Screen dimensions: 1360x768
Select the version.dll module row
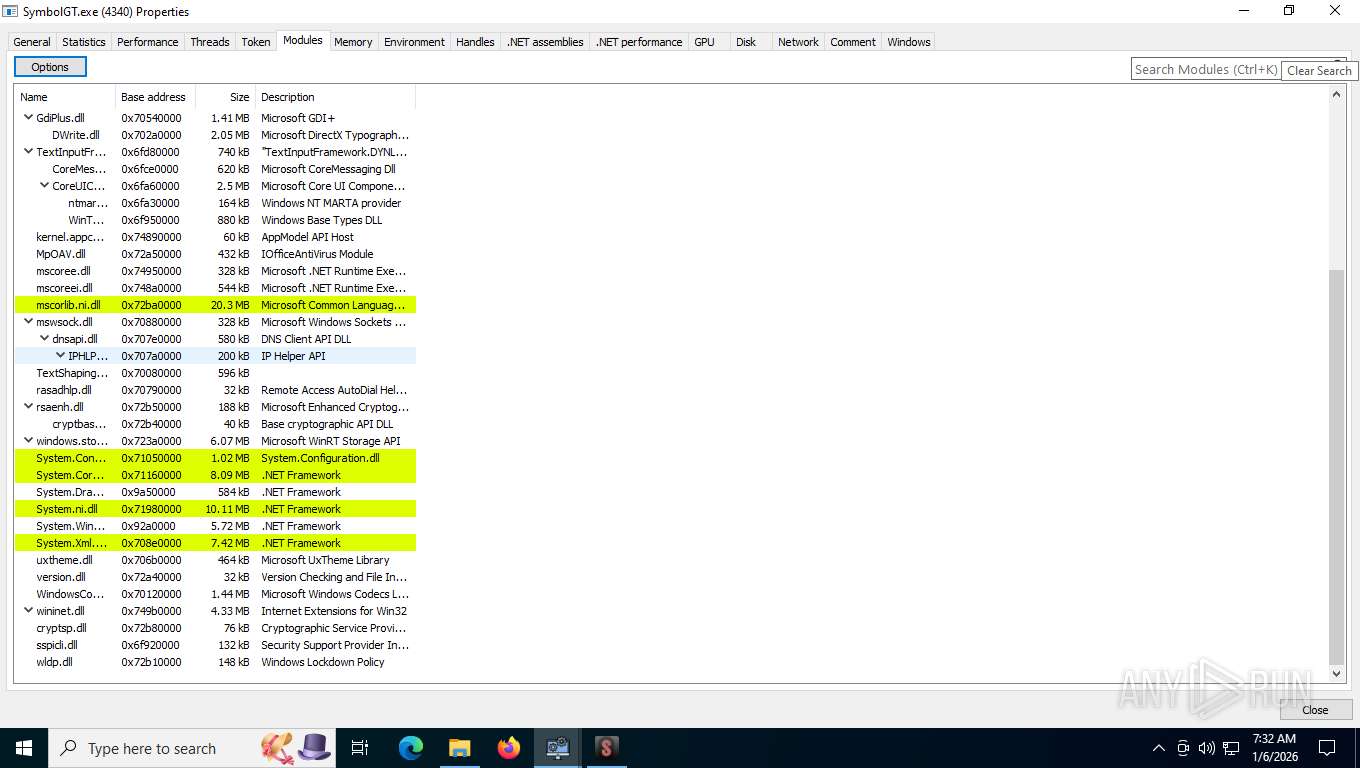pos(215,577)
